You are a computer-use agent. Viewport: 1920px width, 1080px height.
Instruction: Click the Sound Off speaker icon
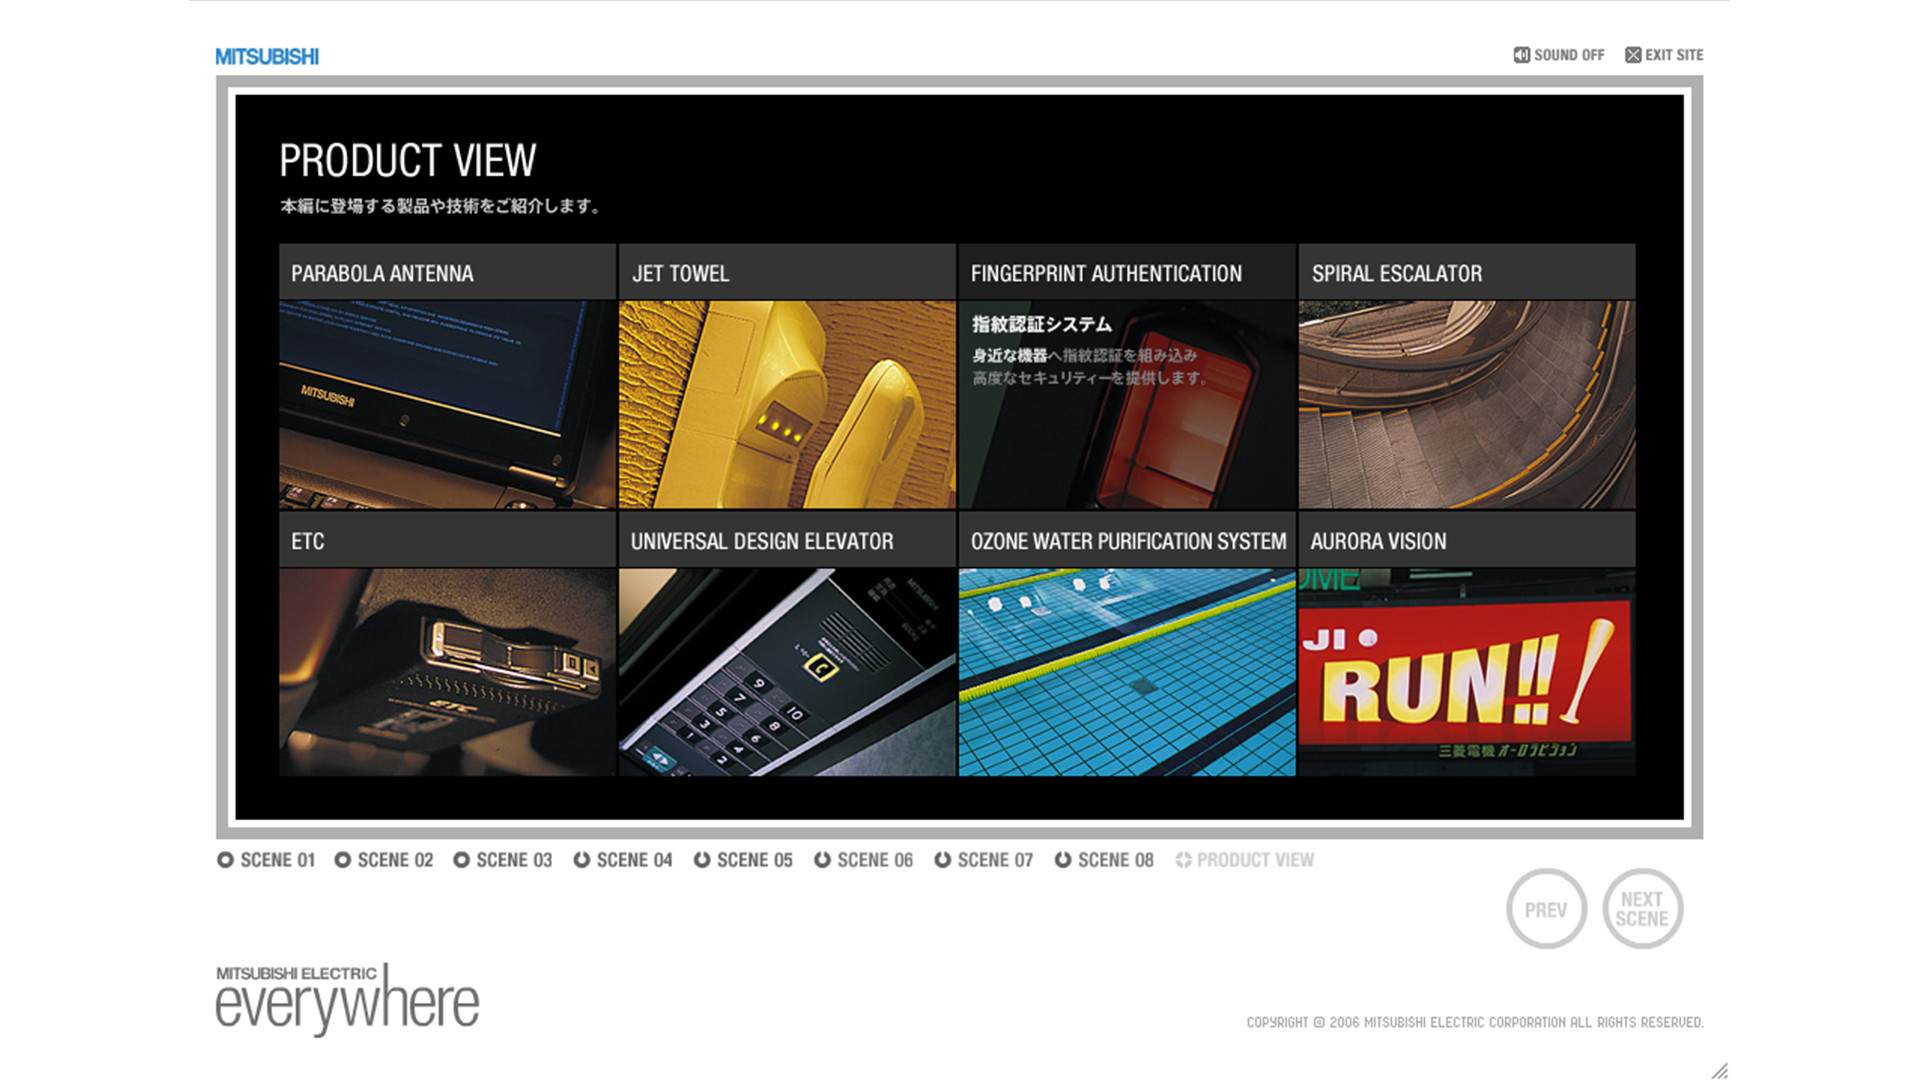point(1521,55)
